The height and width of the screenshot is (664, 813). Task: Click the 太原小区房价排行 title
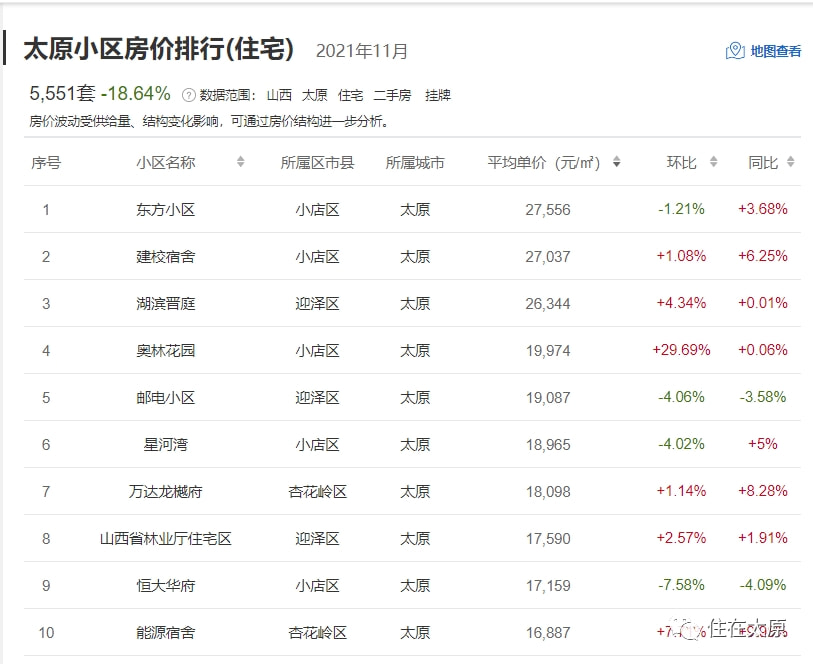pos(158,49)
